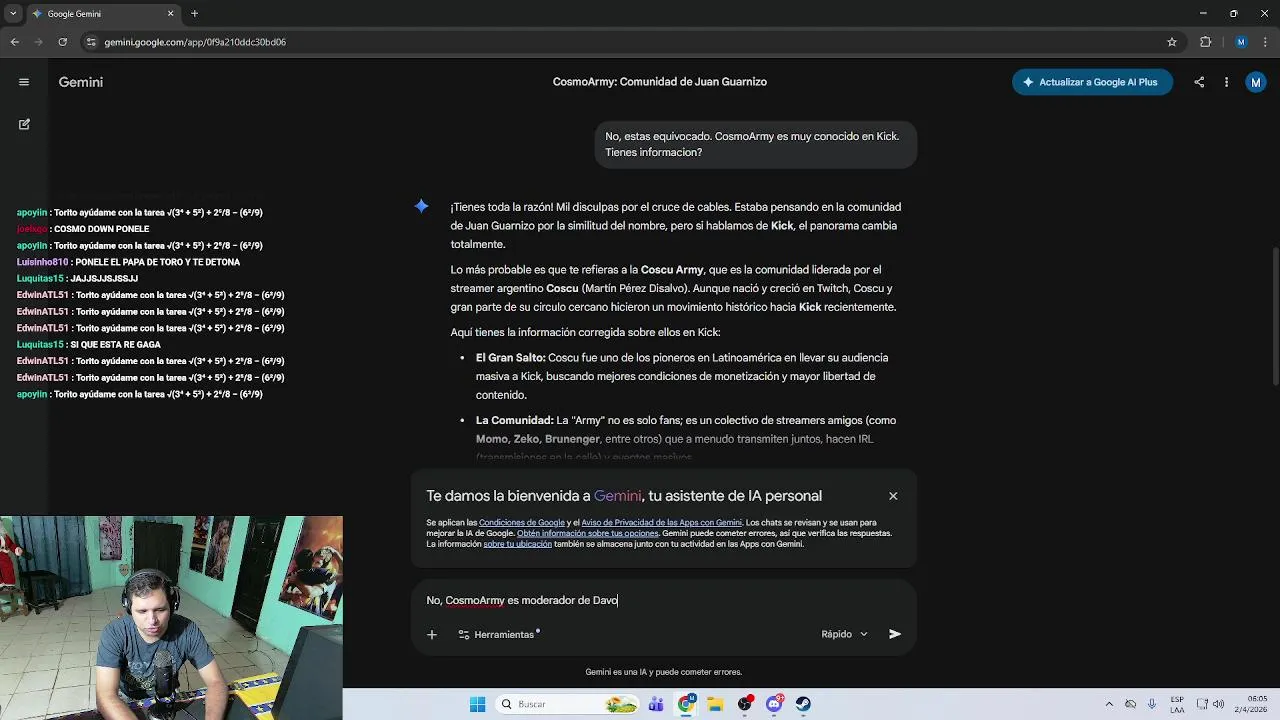The width and height of the screenshot is (1280, 720).
Task: Click chat message SI QUE ESTA RE GAGA
Action: tap(89, 344)
